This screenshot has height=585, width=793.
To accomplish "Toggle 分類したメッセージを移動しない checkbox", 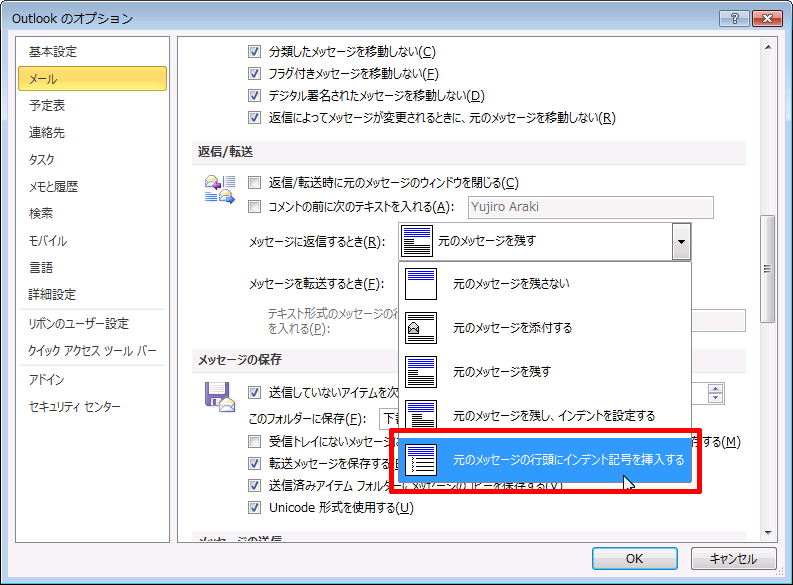I will pyautogui.click(x=254, y=52).
